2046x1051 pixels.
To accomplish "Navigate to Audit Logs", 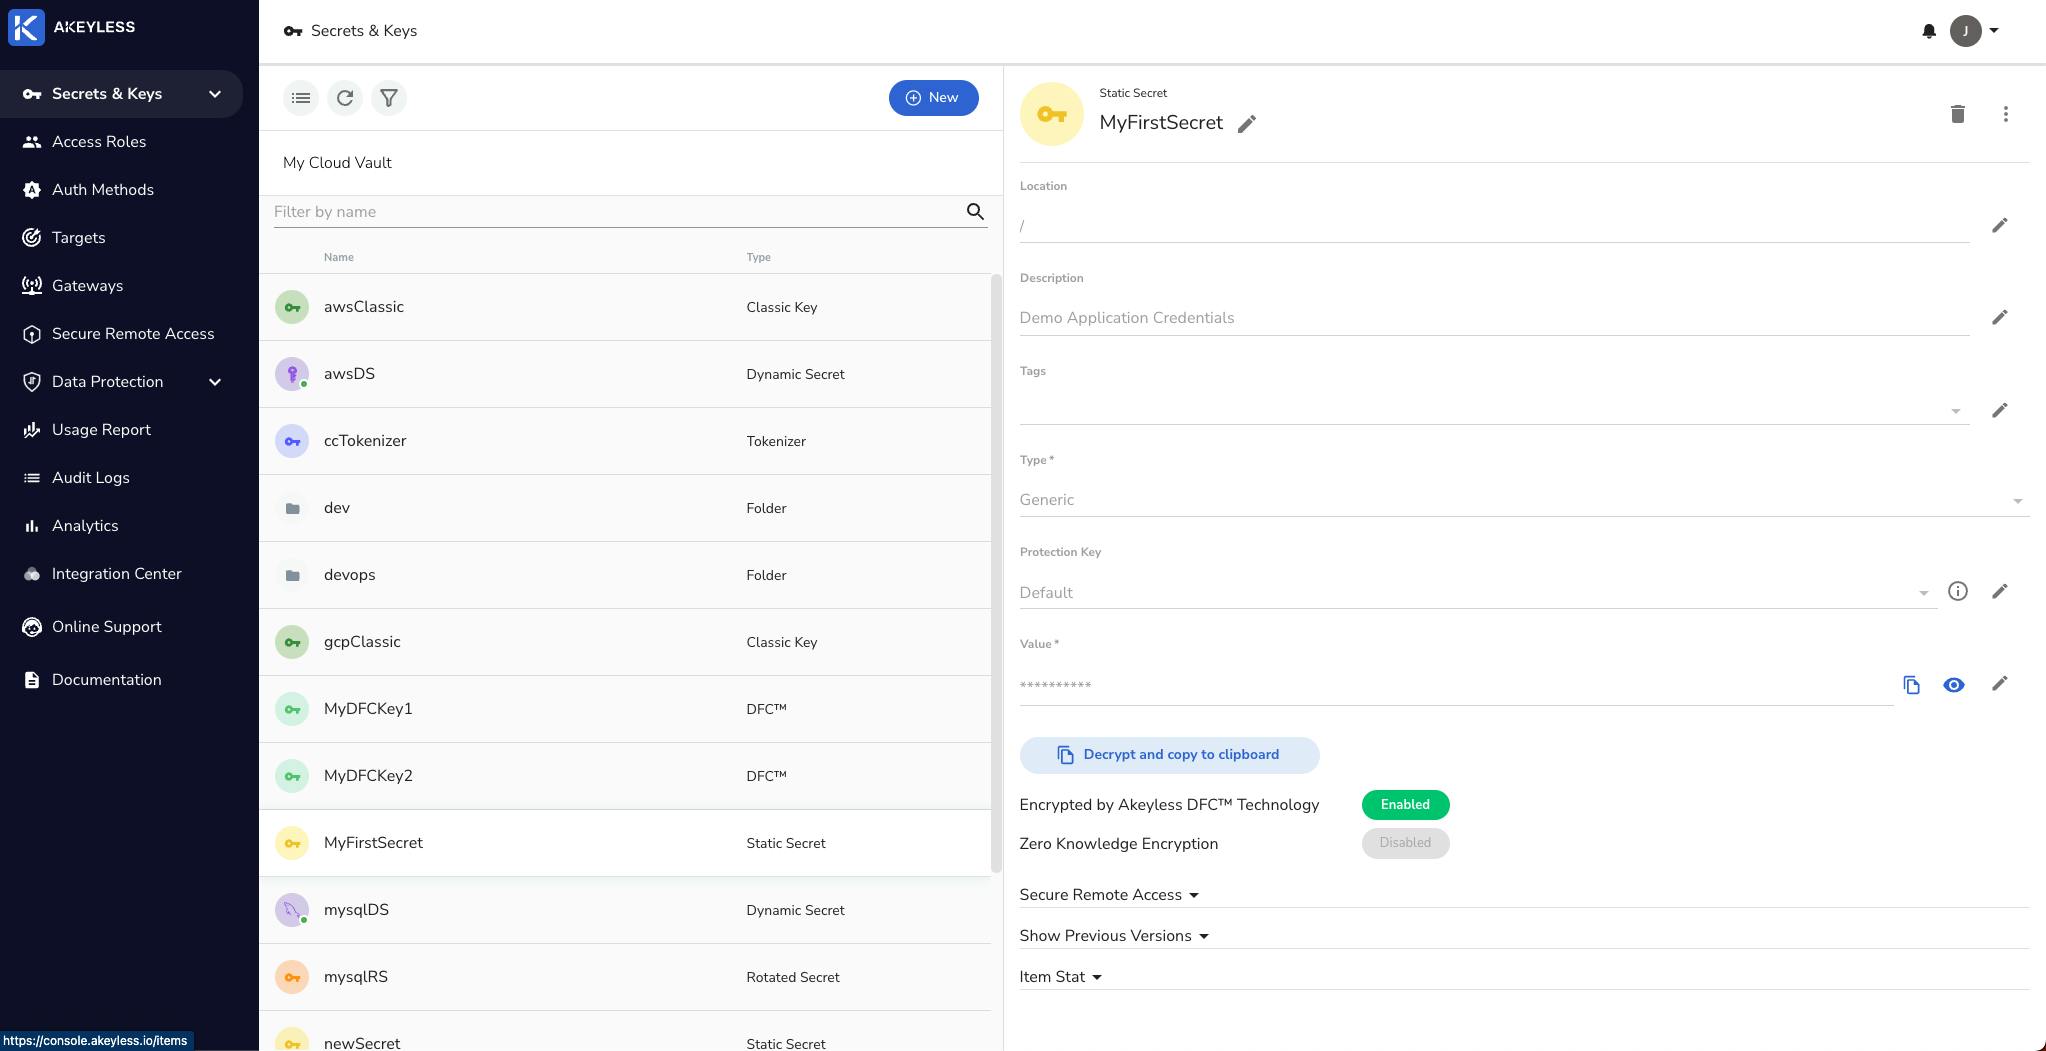I will [x=90, y=477].
